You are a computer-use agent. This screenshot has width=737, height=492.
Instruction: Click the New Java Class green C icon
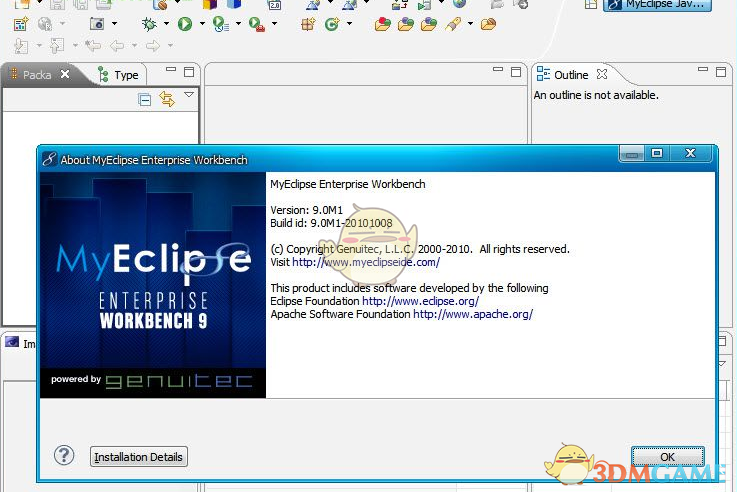(332, 24)
